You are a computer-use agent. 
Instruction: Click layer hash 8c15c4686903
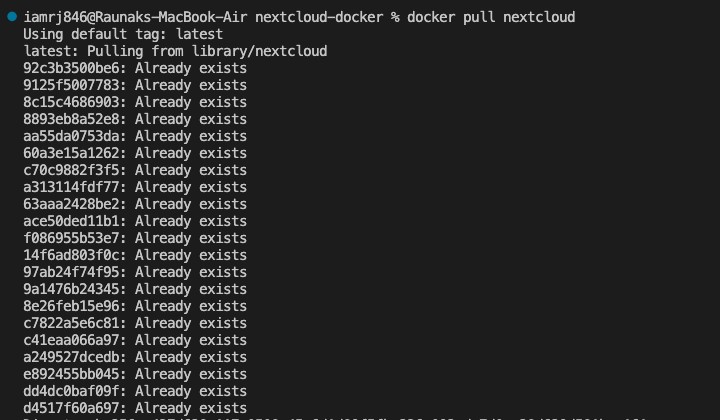[x=74, y=102]
